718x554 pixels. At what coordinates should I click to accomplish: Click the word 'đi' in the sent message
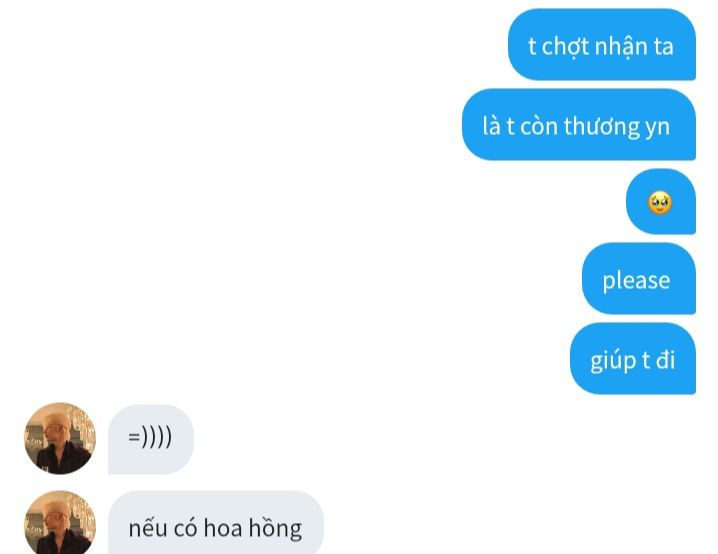pyautogui.click(x=666, y=359)
